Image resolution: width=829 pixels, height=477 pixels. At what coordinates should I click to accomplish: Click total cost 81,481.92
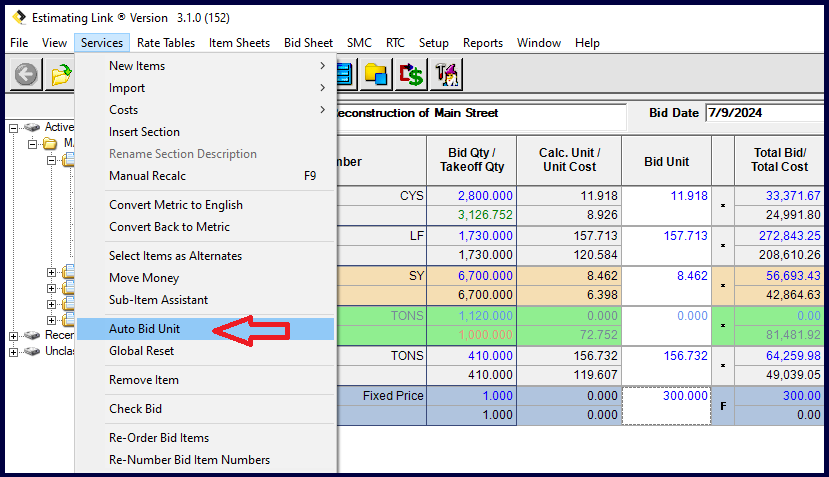coord(793,335)
